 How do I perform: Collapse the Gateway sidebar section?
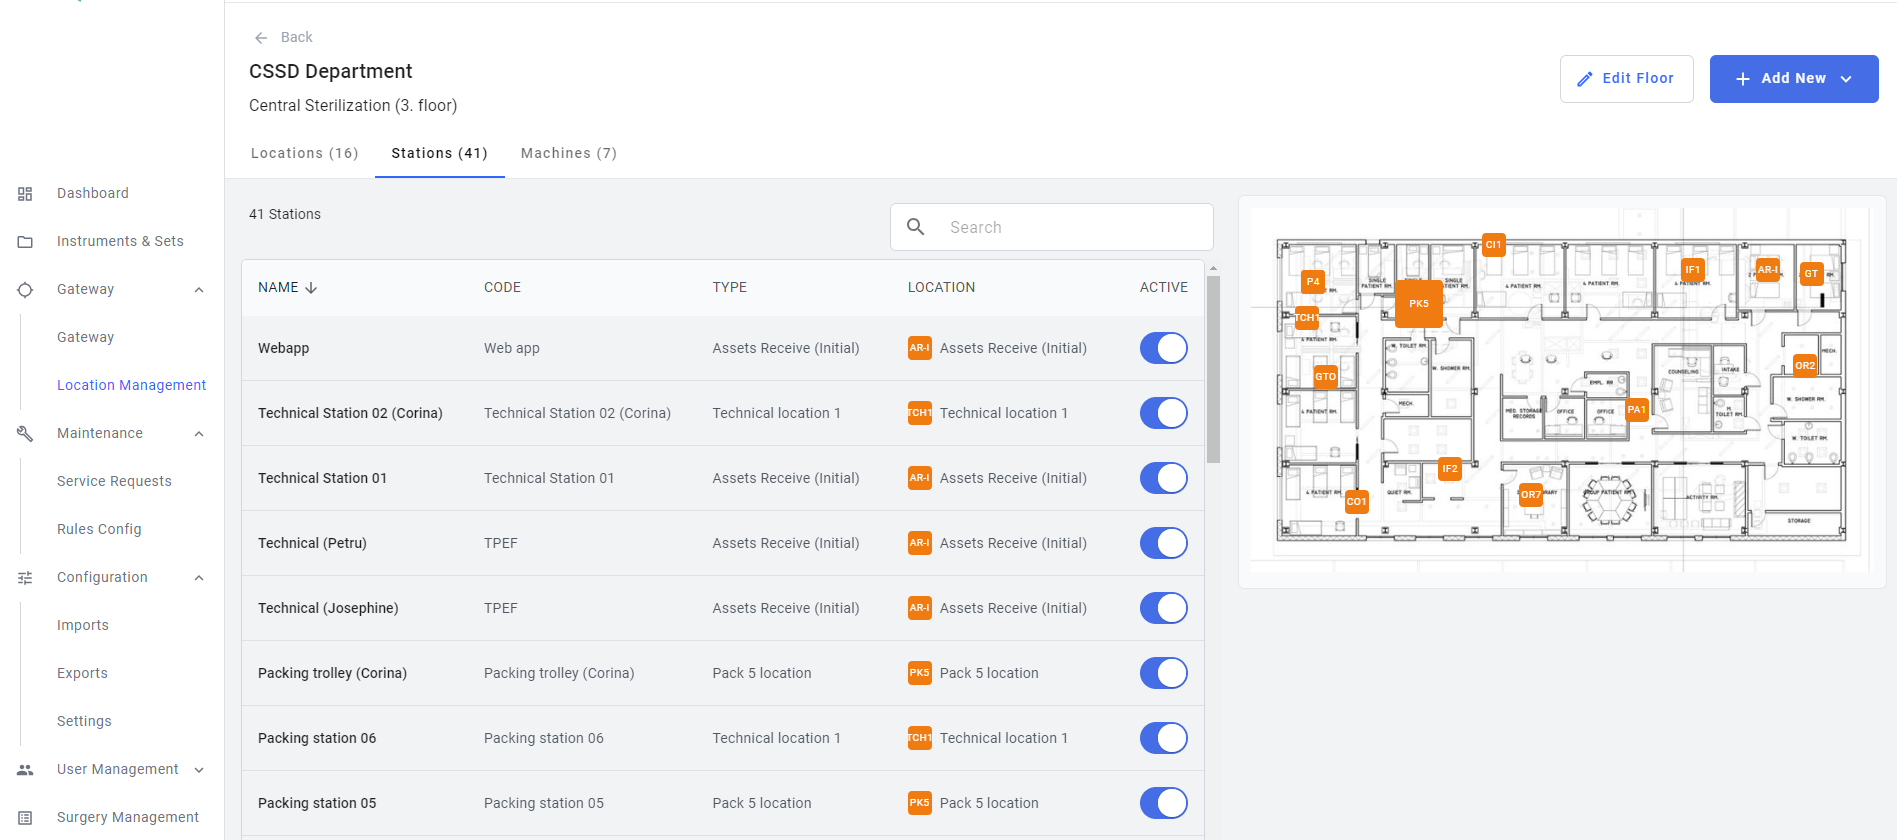199,290
